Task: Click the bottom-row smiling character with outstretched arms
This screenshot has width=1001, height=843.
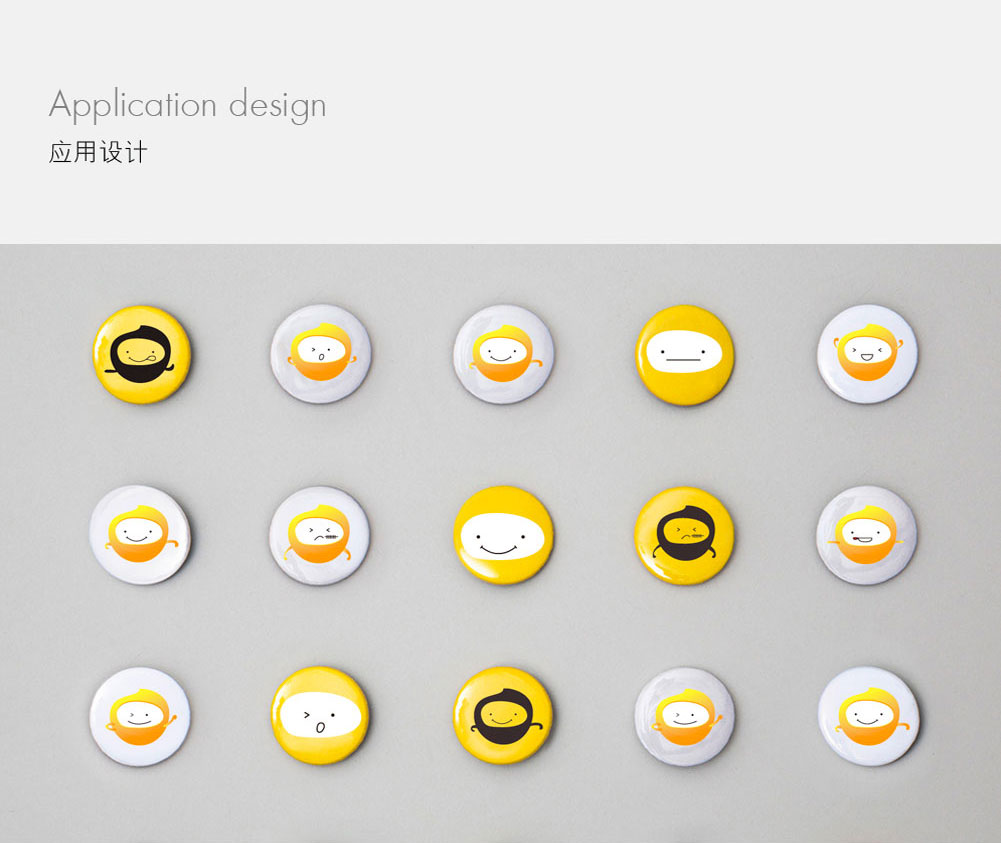Action: 868,715
